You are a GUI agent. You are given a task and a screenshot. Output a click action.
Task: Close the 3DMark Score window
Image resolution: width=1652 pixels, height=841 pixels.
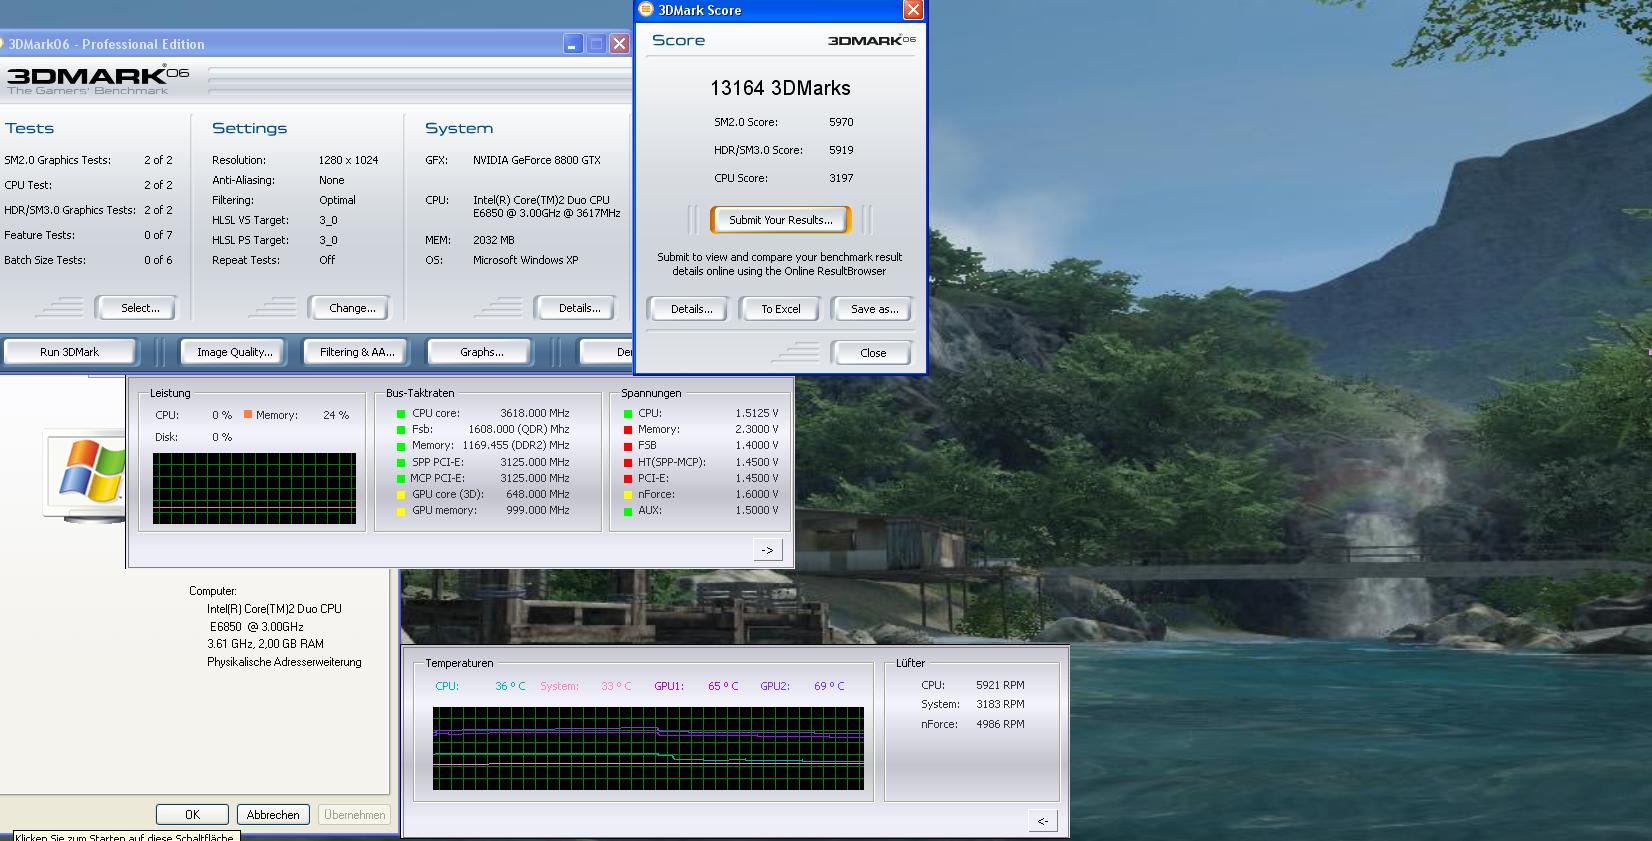(912, 10)
